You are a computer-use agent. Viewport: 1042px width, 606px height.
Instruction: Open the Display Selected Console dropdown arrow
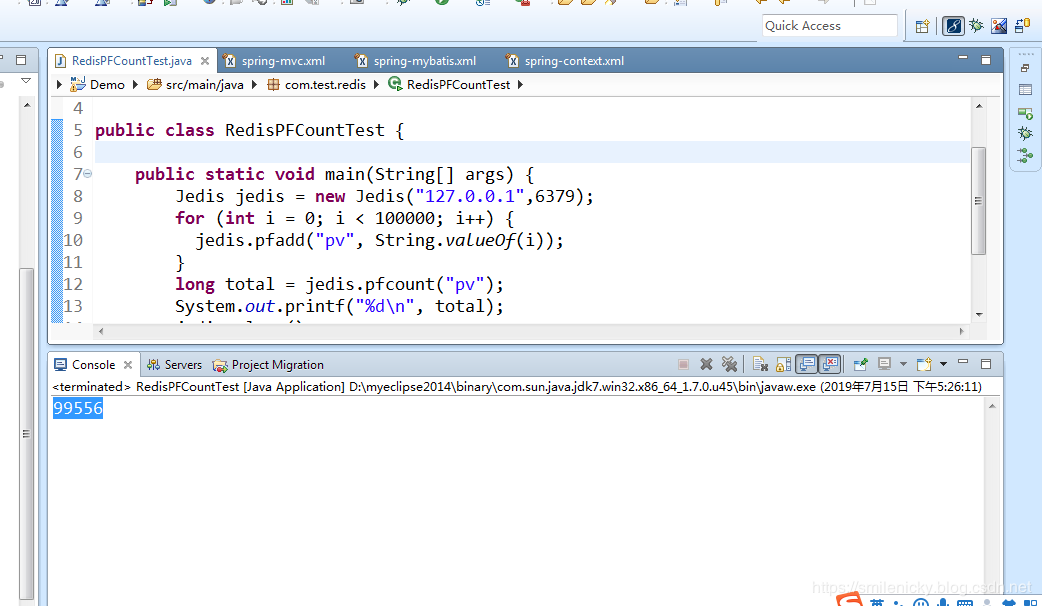tap(902, 364)
